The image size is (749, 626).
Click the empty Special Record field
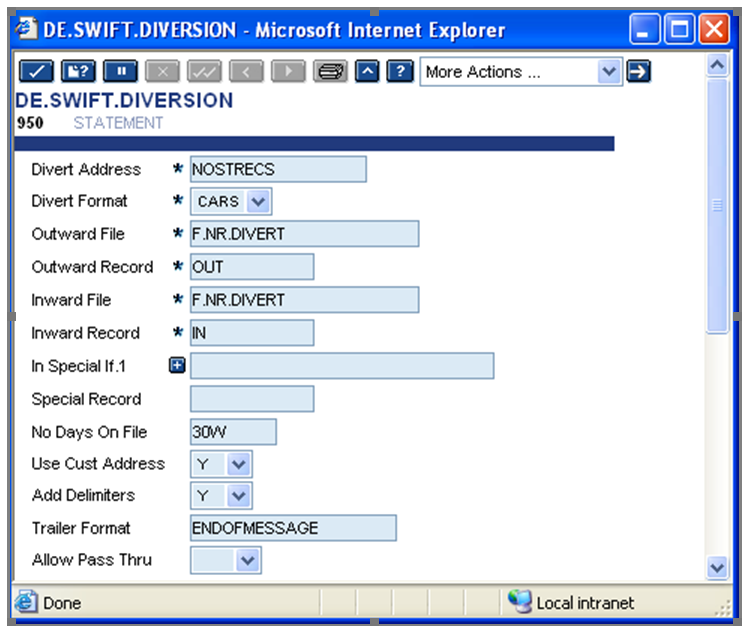click(252, 399)
